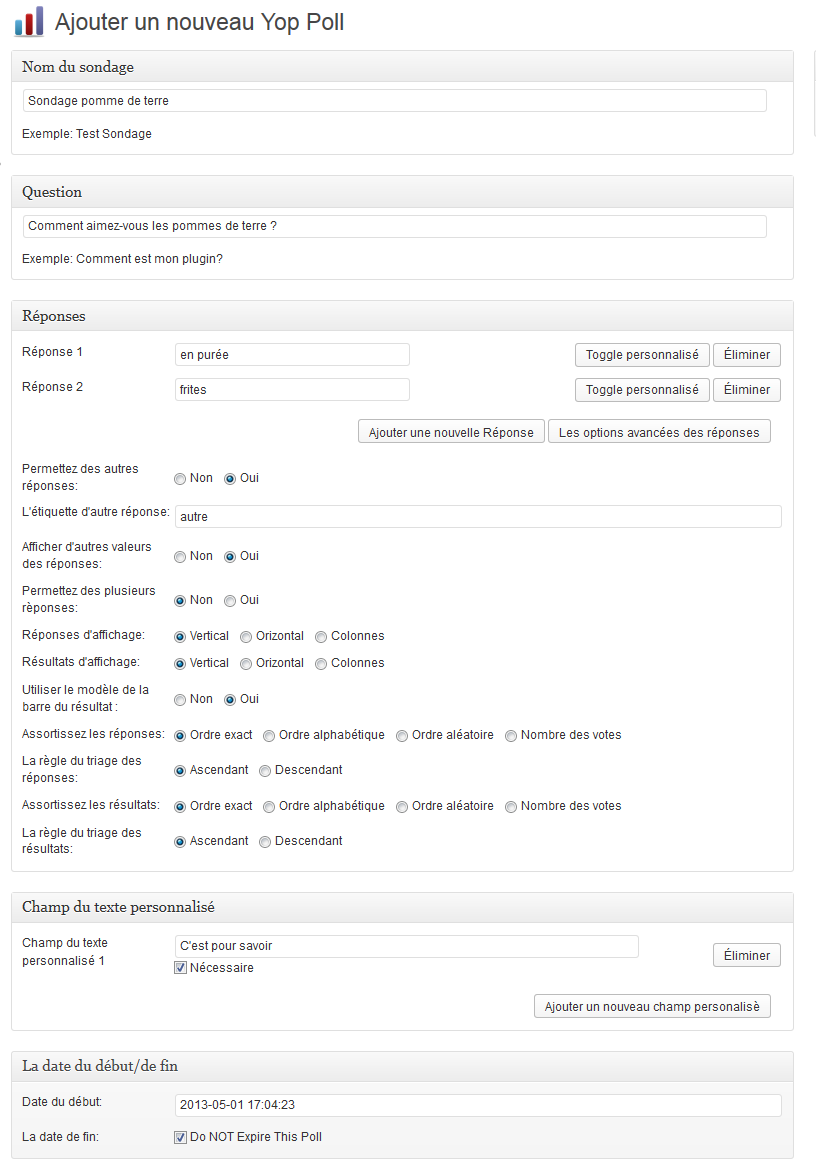Choose Oui for 'Afficher d'autres valeurs des réponses'

230,557
